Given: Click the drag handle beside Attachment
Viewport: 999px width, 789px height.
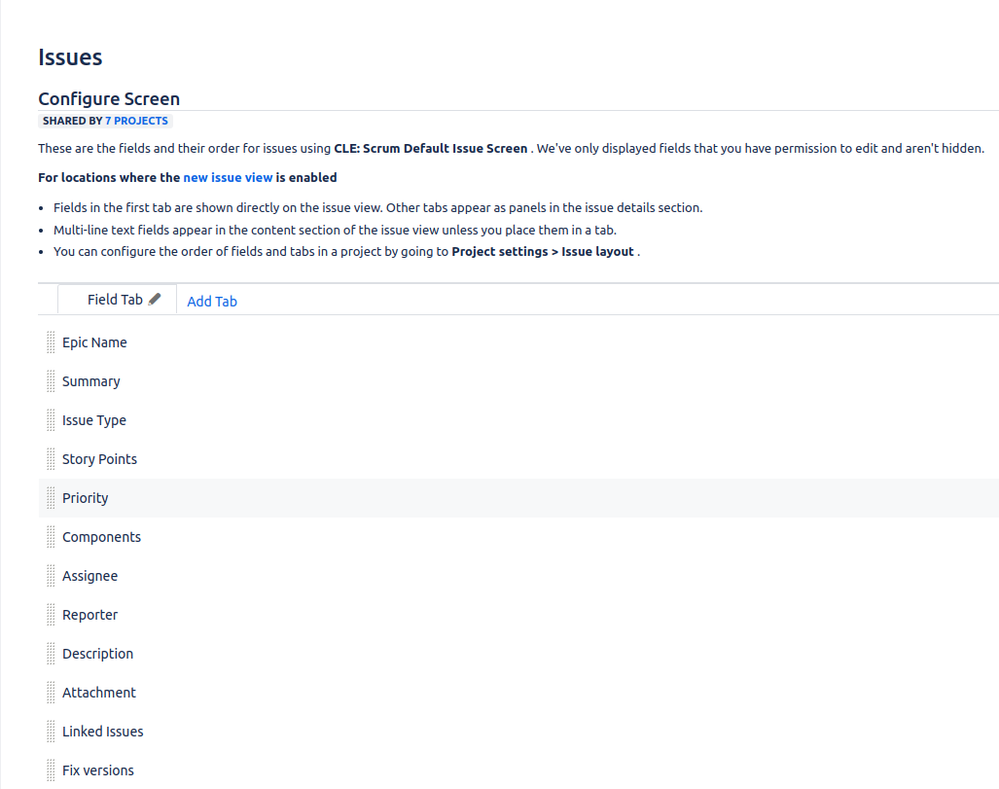Looking at the screenshot, I should (x=50, y=692).
